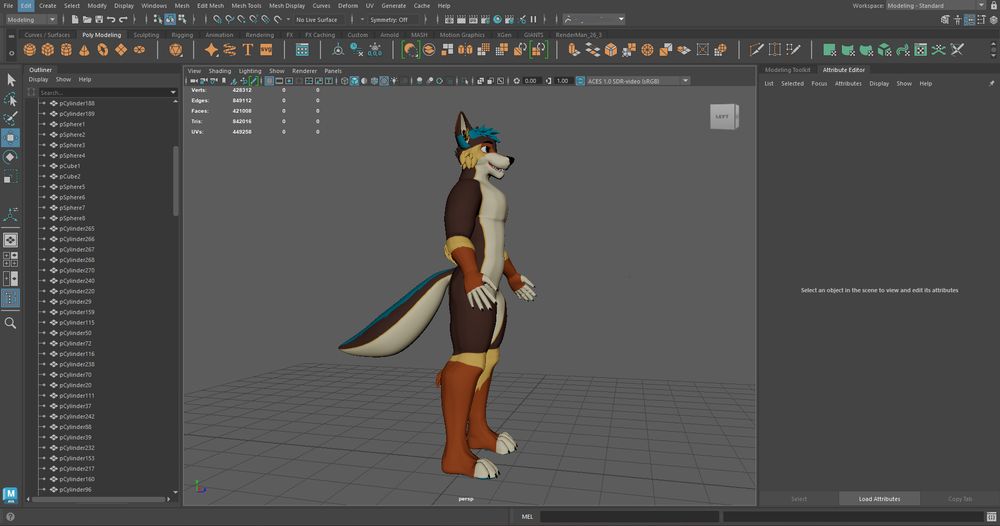Open the Outliner Display menu

point(38,80)
